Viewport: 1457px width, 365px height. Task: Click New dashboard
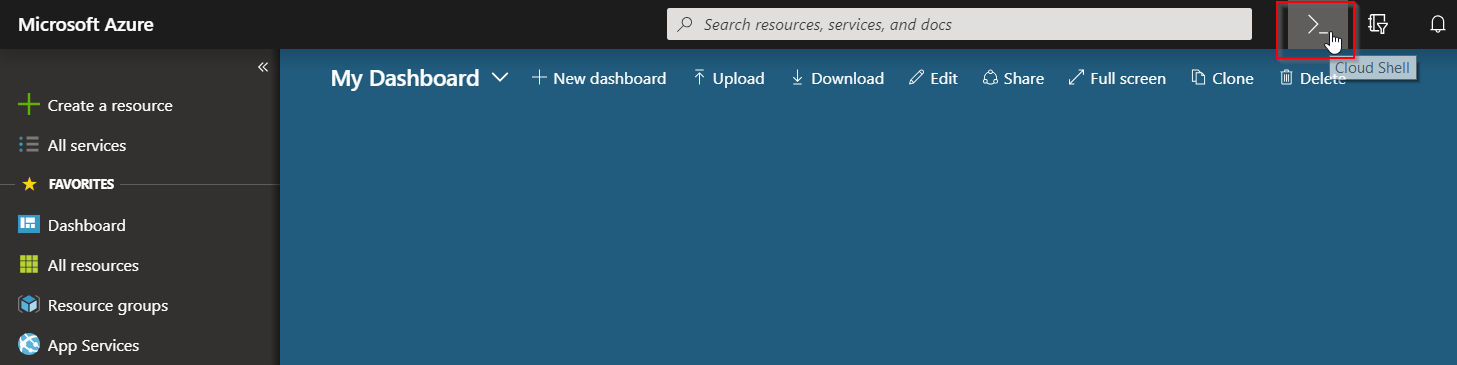coord(598,78)
